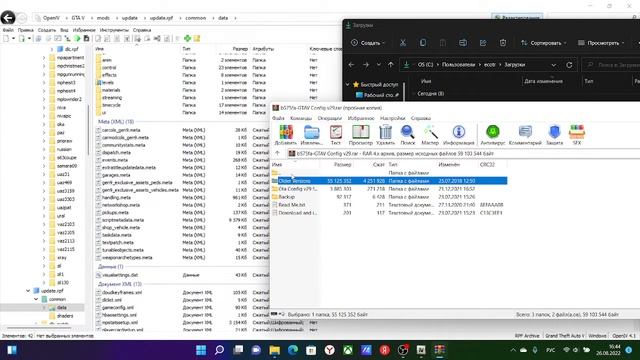
Task: Open File Explorer from taskbar
Action: point(275,350)
